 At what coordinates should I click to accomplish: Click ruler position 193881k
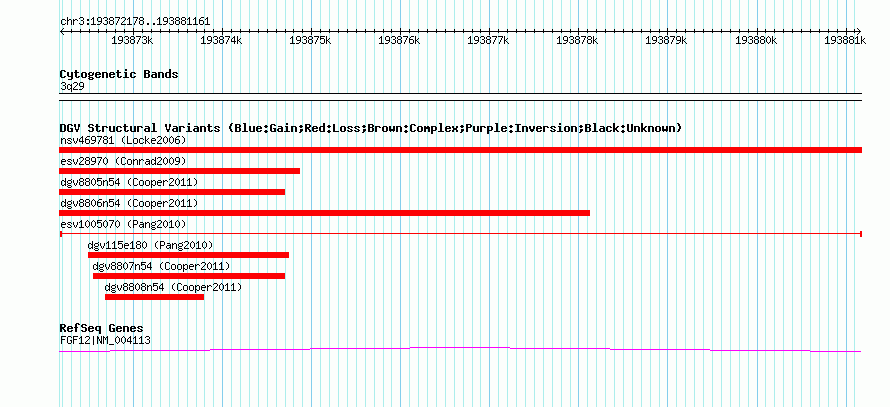tap(845, 40)
